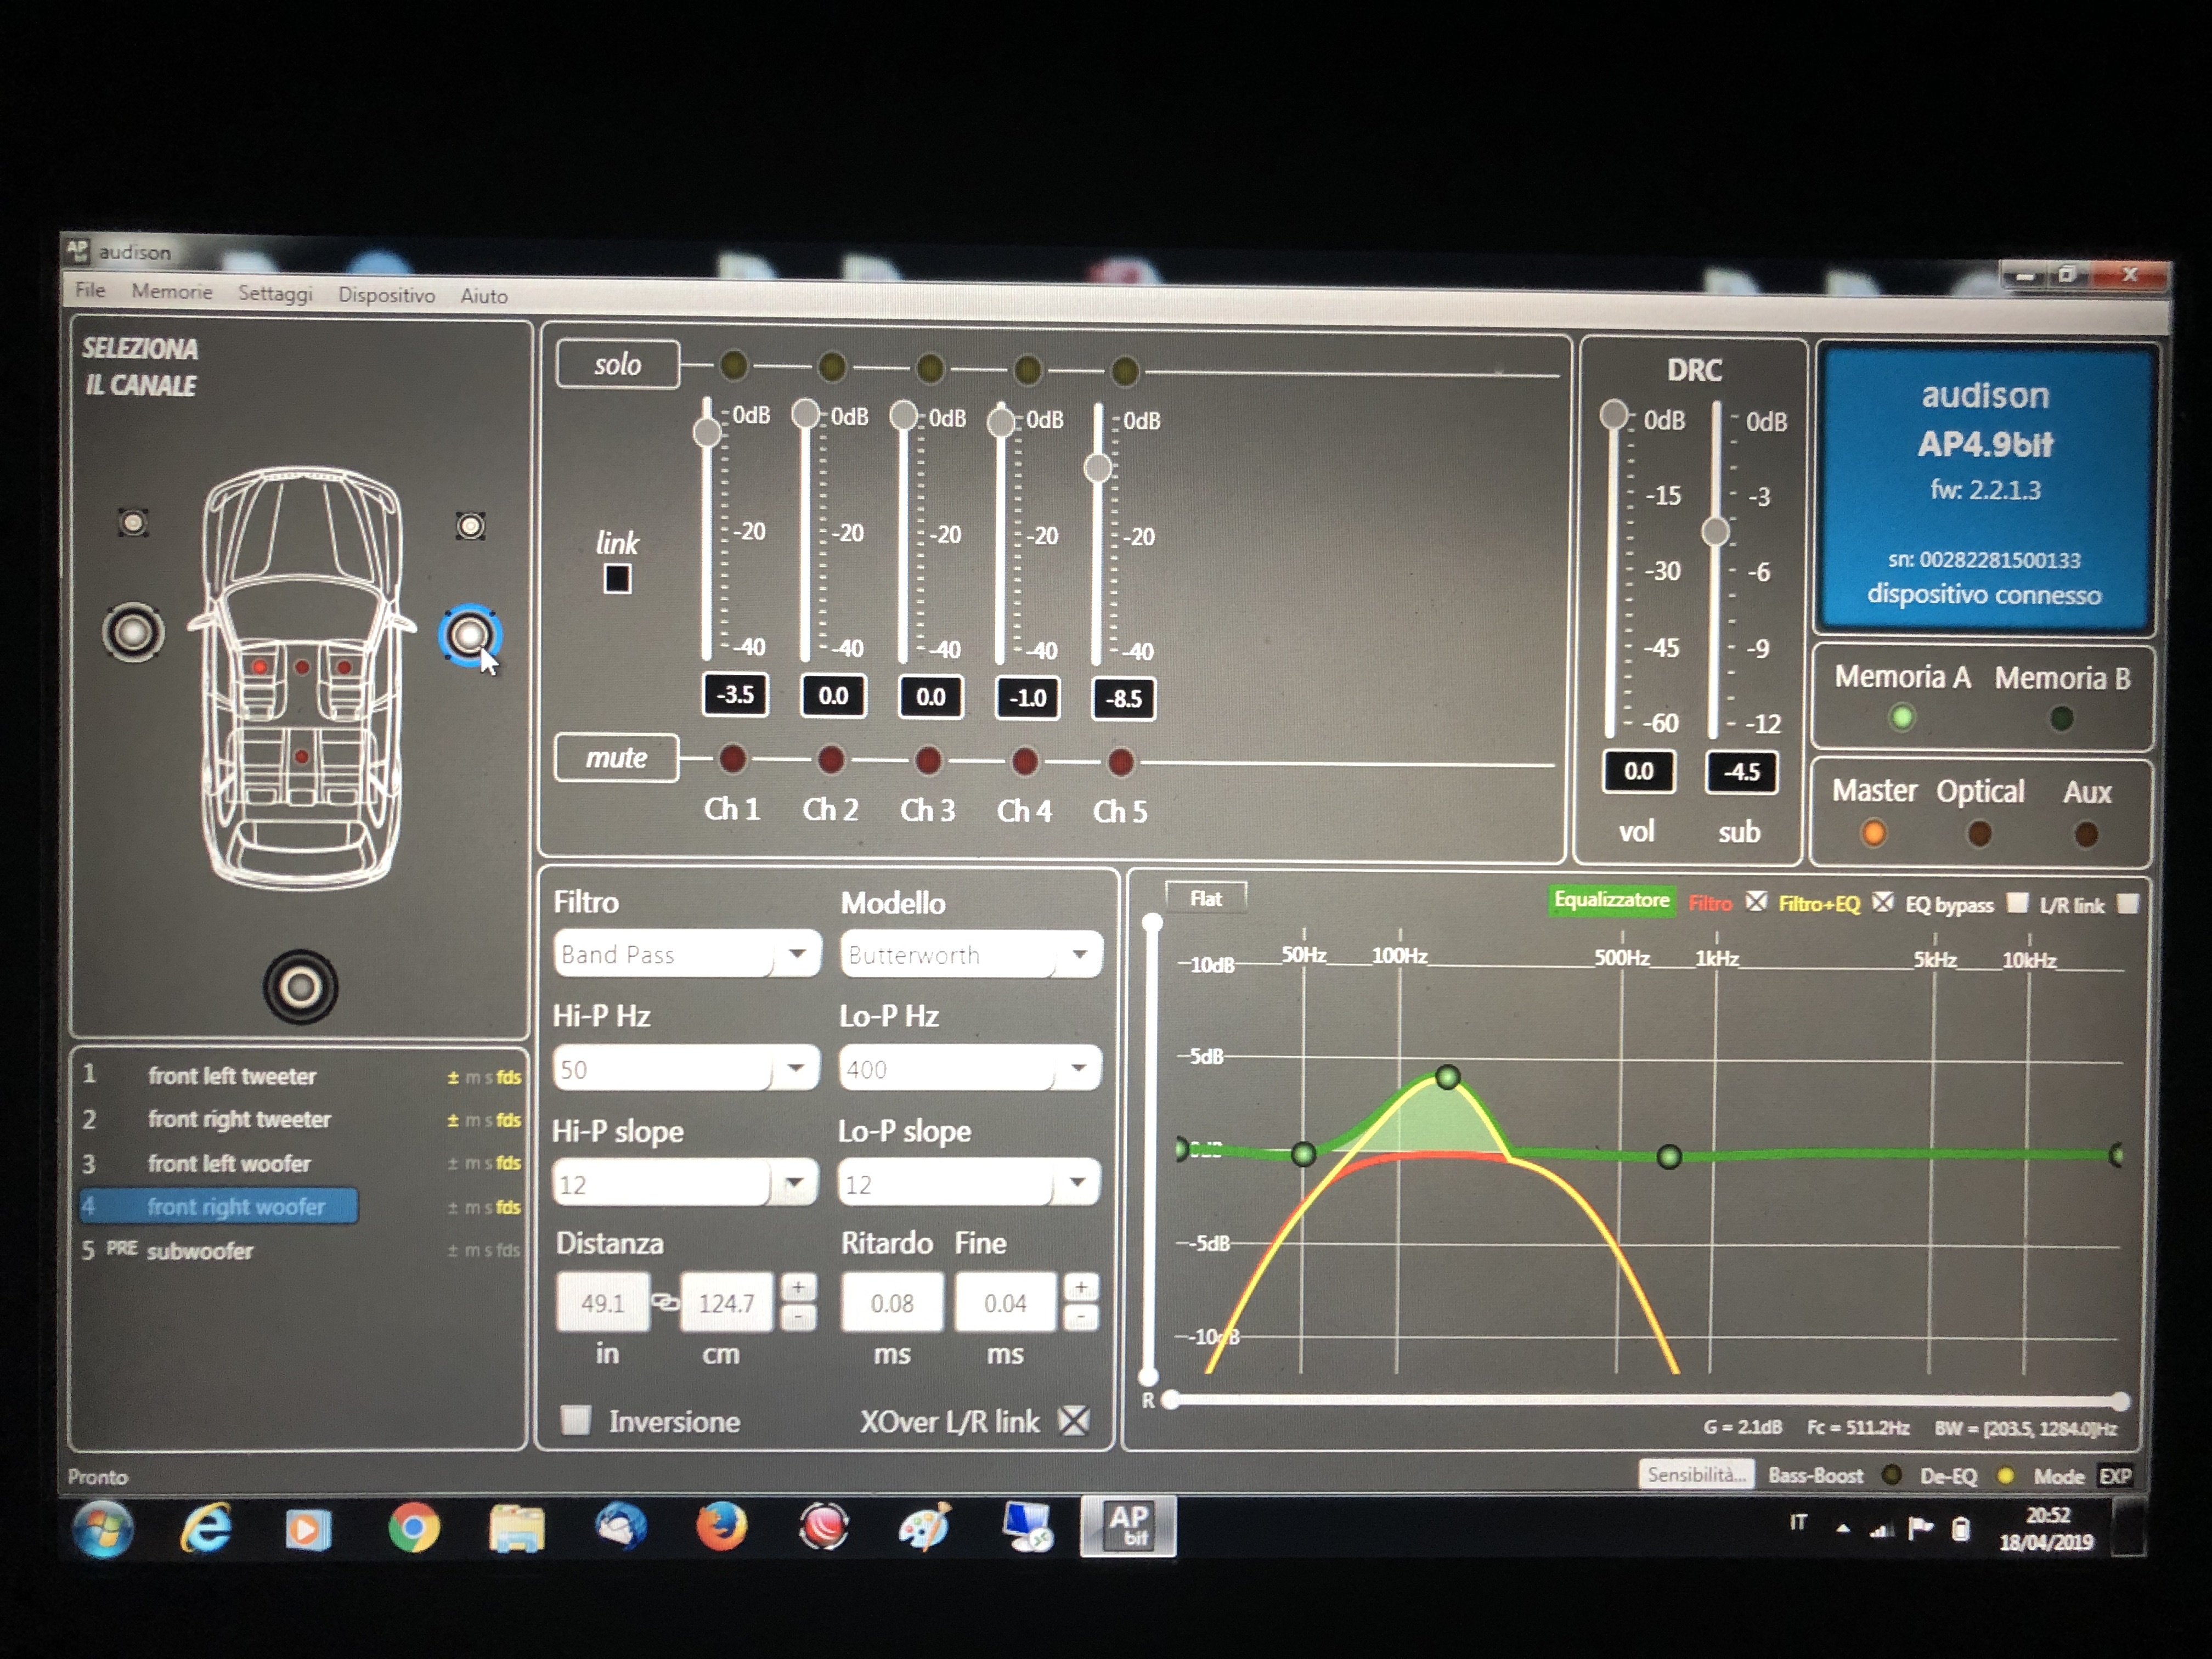Open the Lo-P slope dropdown
This screenshot has height=1659, width=2212.
click(969, 1184)
